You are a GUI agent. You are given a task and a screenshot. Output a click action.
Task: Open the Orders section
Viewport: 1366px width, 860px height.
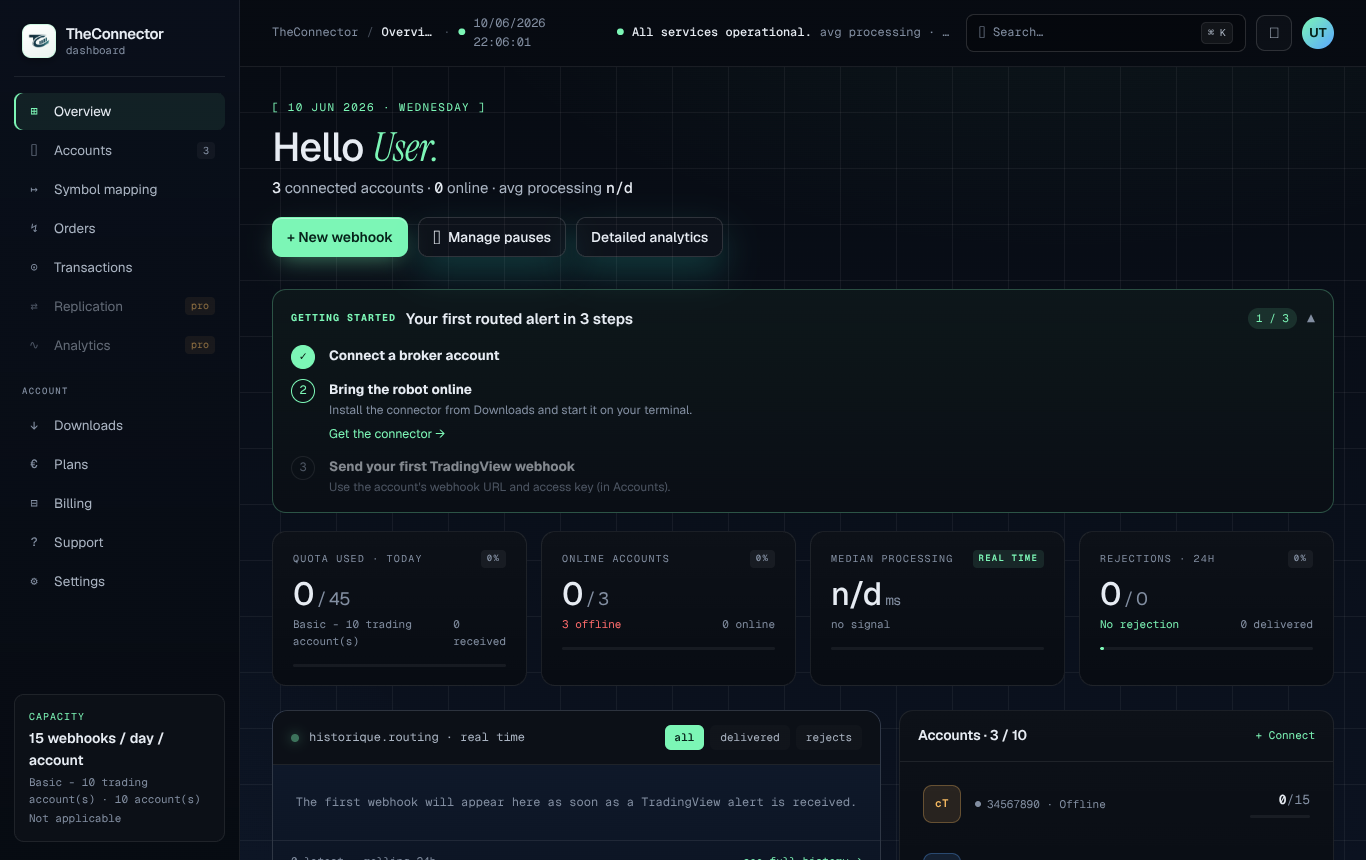coord(119,228)
